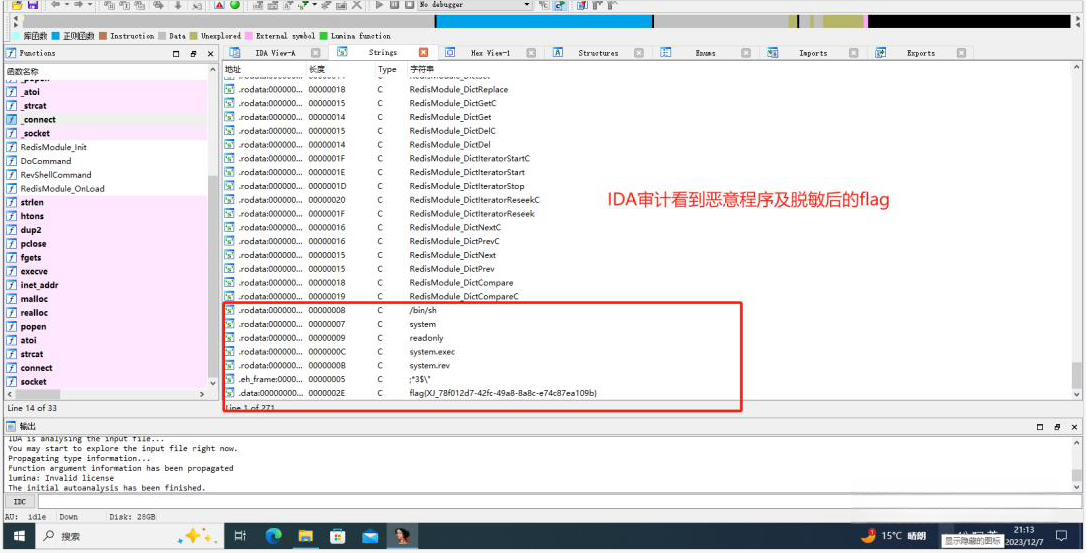Jump back with the left arrow icon
Viewport: 1086px width, 553px height.
(x=55, y=5)
